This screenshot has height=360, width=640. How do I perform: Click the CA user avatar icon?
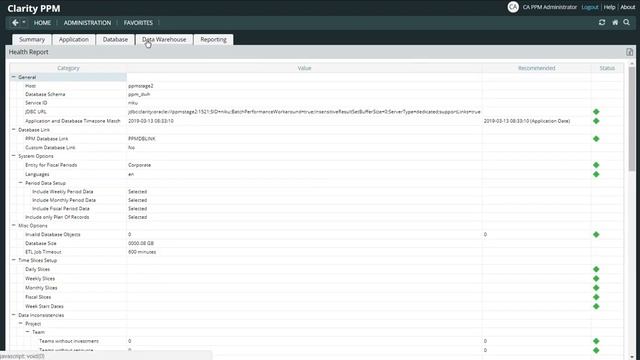(513, 7)
